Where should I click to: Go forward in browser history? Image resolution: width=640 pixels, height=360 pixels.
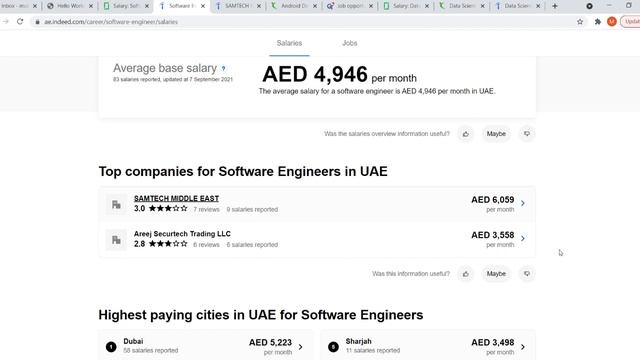coord(6,22)
